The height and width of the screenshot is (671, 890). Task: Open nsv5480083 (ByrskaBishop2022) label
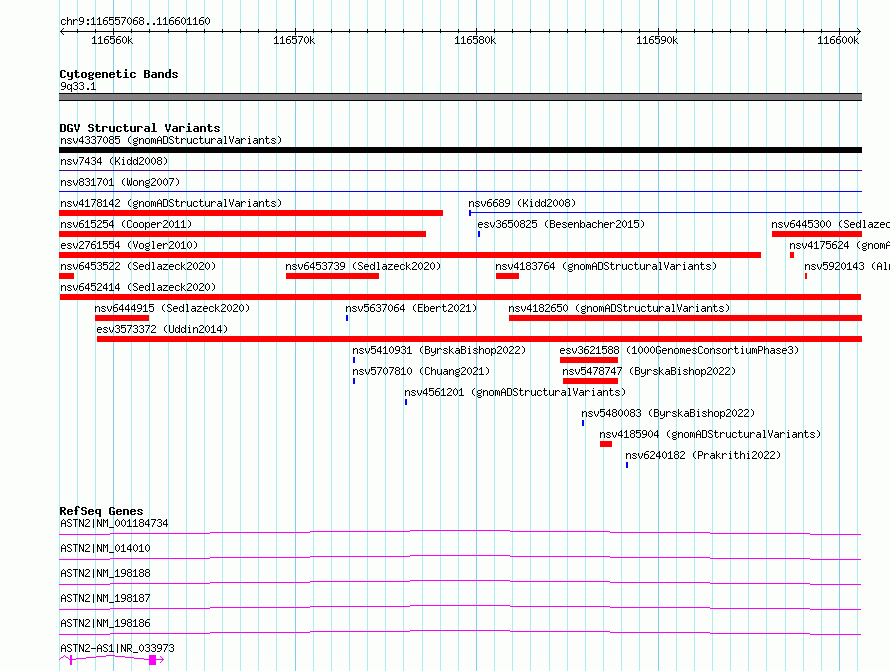[x=668, y=413]
